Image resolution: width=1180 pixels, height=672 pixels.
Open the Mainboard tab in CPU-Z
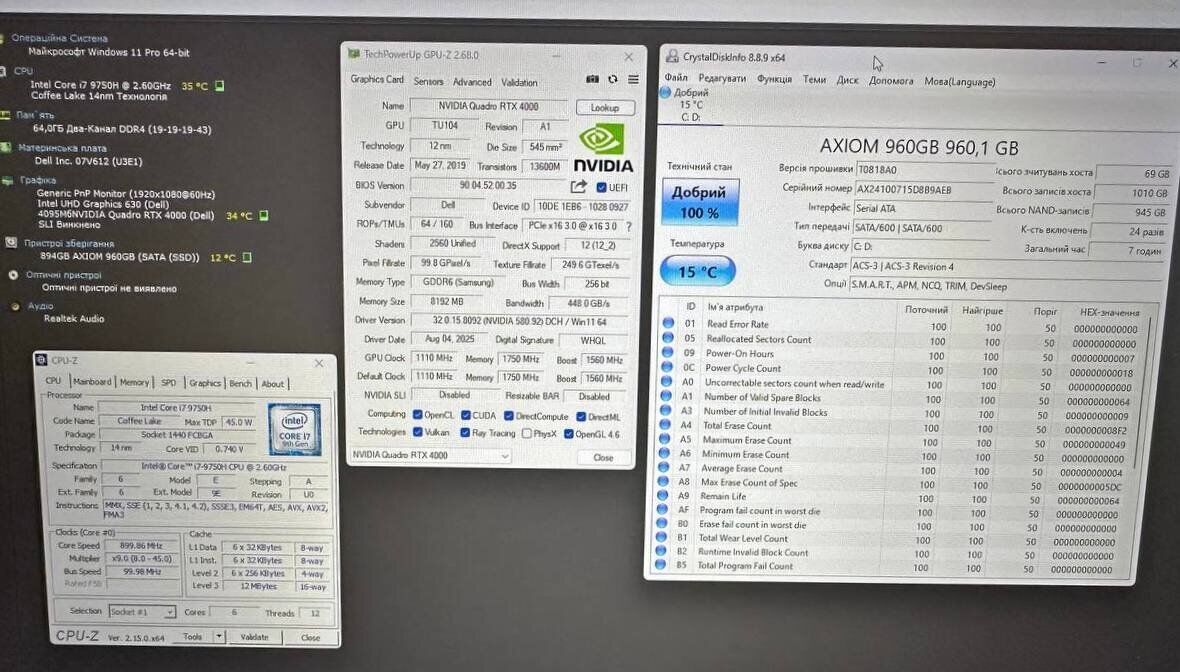point(92,383)
